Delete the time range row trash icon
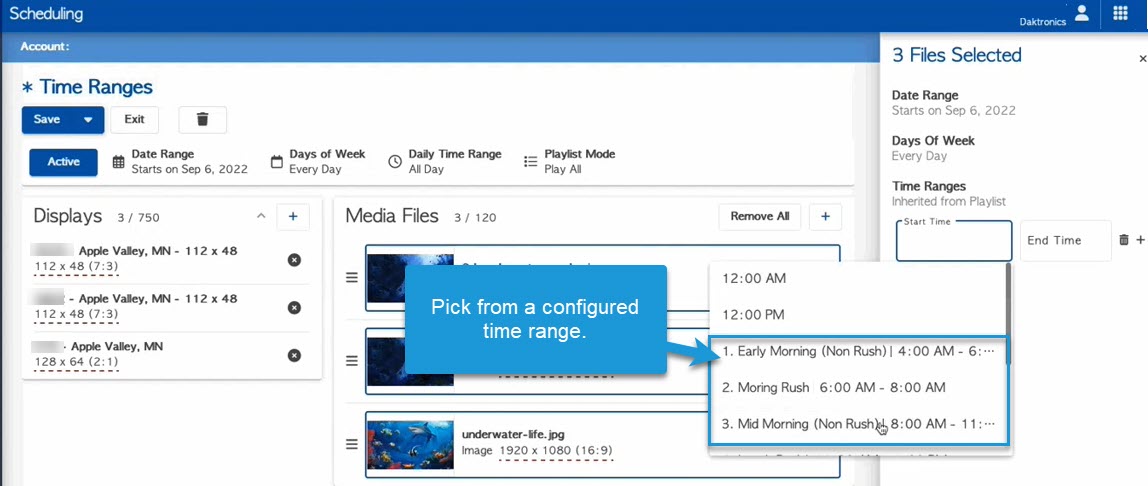 coord(1124,240)
